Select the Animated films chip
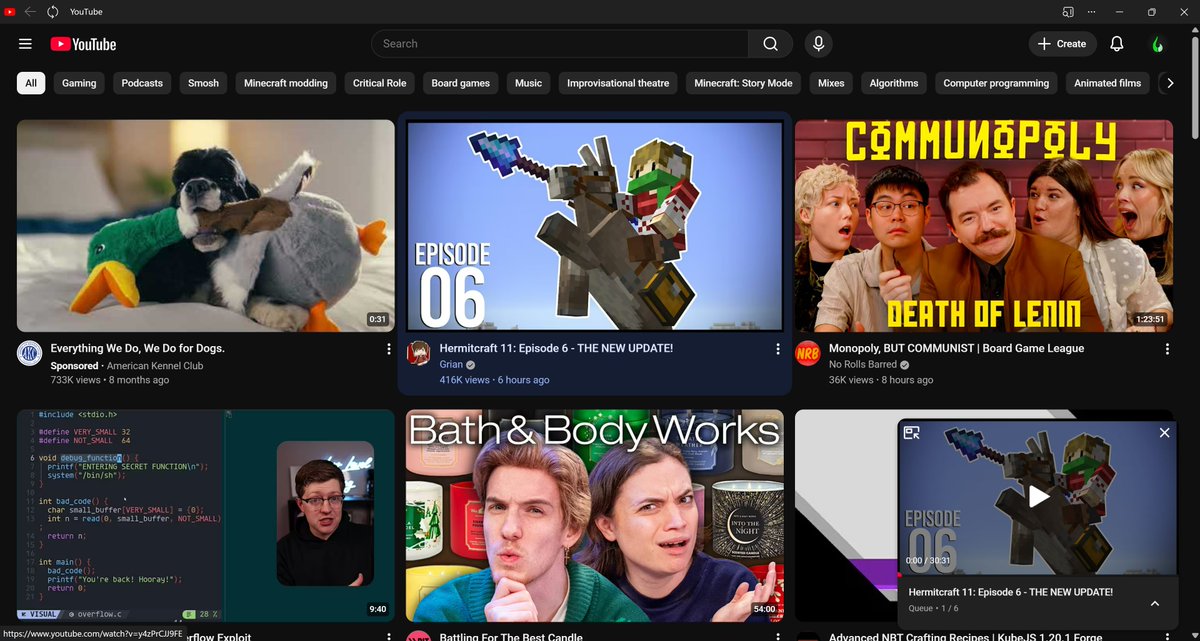This screenshot has height=641, width=1200. click(x=1108, y=83)
